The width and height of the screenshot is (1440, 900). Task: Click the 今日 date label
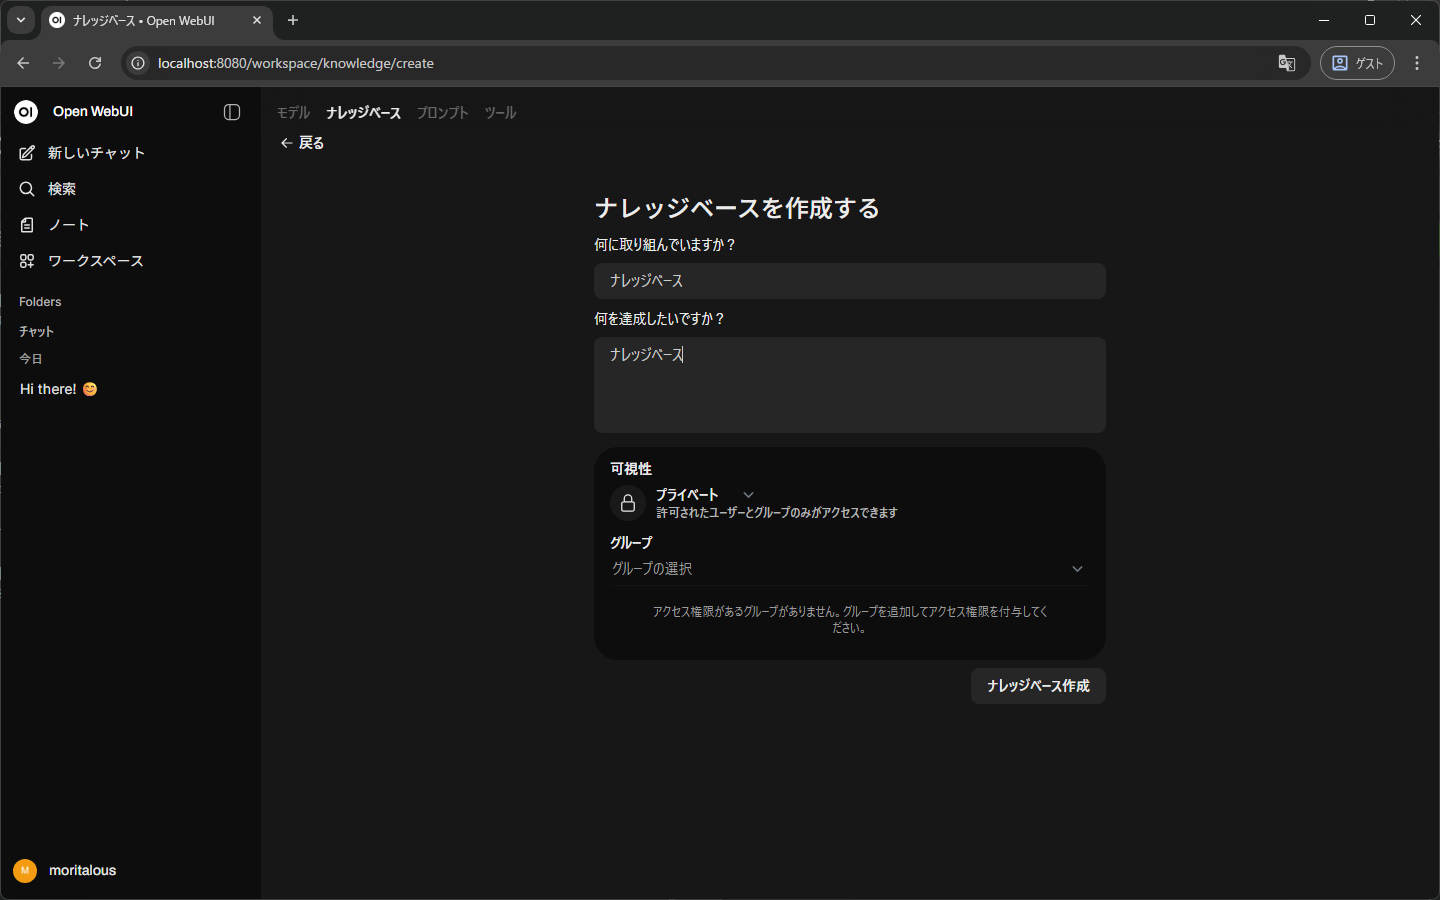click(x=31, y=359)
